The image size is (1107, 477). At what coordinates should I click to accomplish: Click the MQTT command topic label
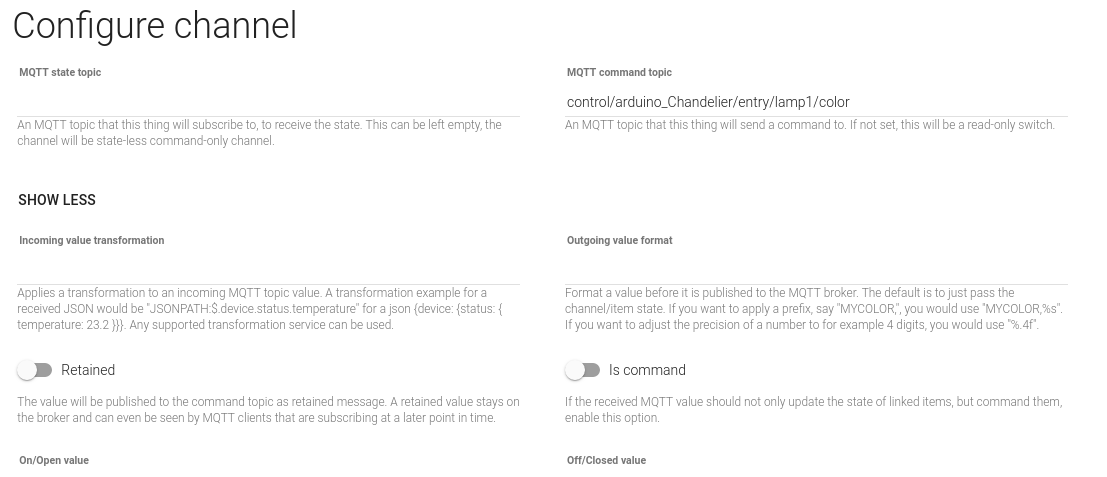pos(619,72)
